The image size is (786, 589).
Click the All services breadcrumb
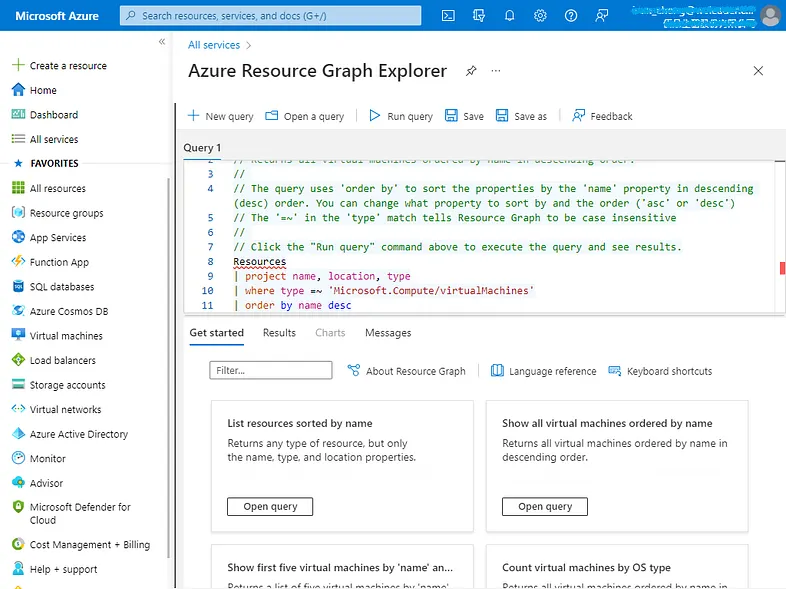(x=214, y=45)
